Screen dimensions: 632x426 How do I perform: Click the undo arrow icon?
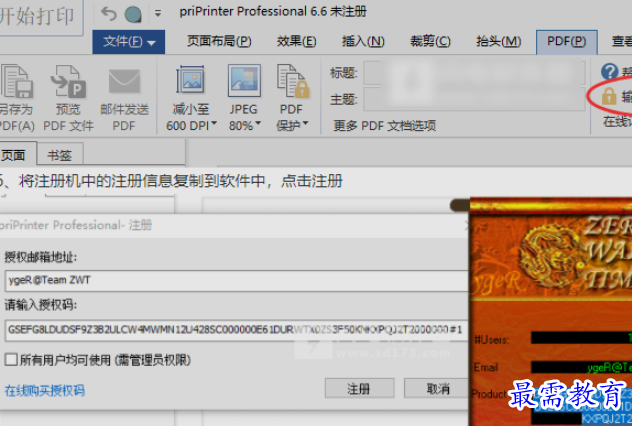point(108,14)
